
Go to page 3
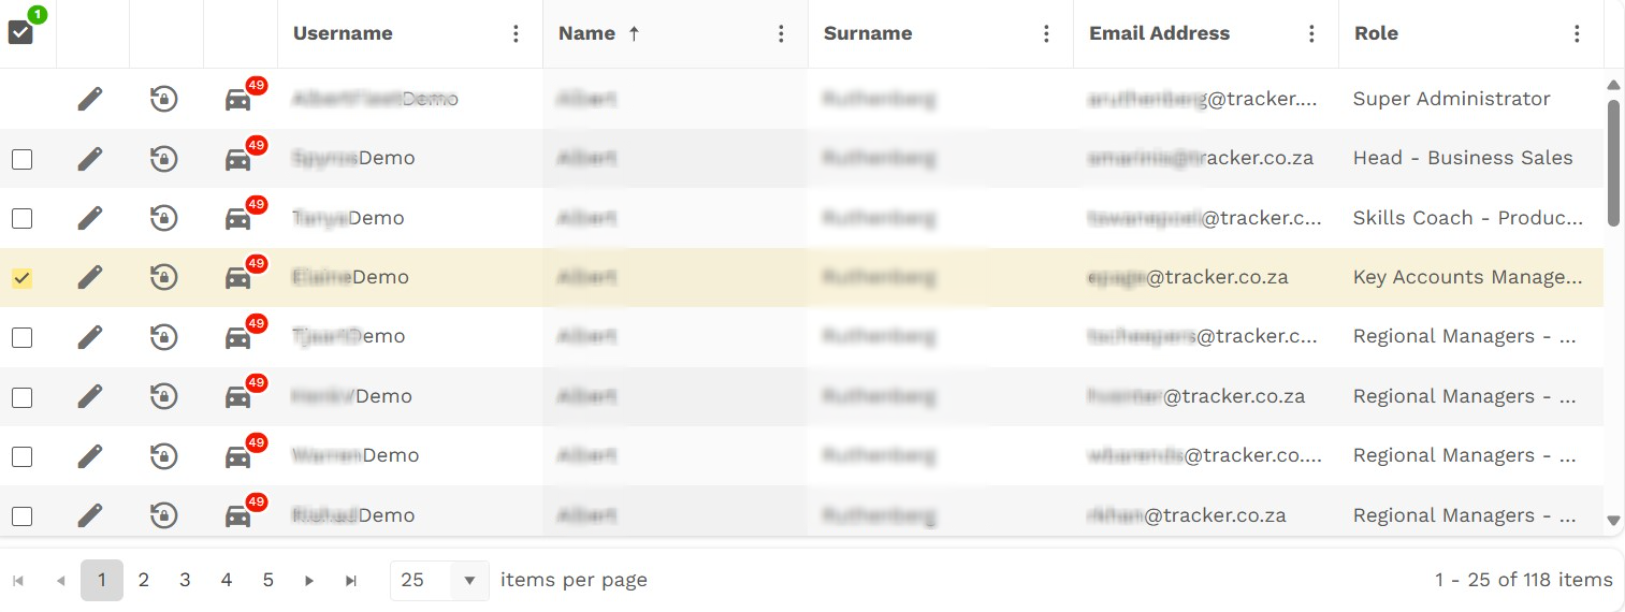click(185, 580)
